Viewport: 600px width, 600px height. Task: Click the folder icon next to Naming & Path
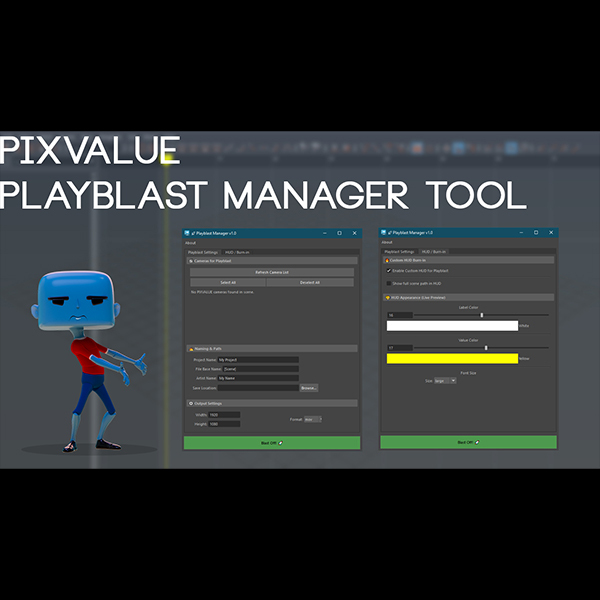191,349
